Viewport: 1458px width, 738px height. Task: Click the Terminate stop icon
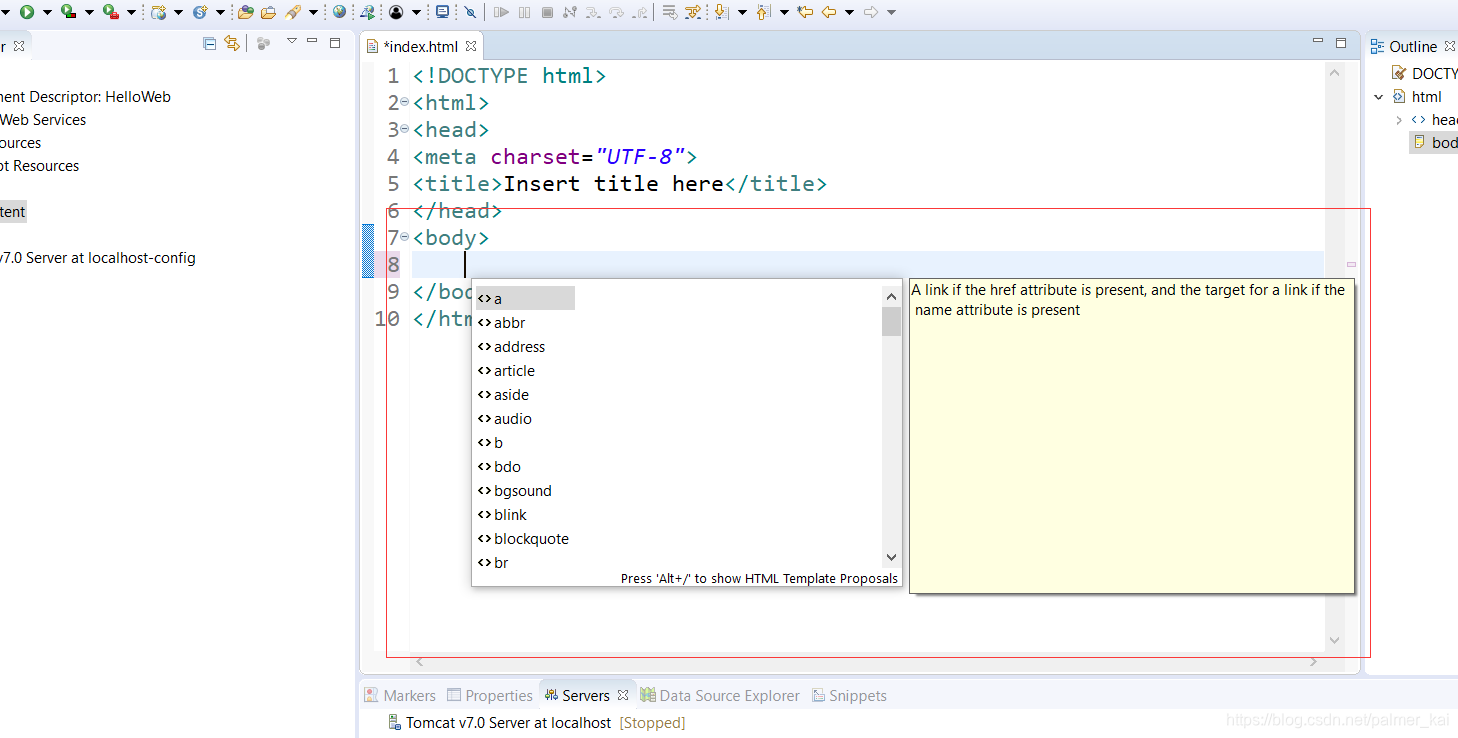(547, 12)
